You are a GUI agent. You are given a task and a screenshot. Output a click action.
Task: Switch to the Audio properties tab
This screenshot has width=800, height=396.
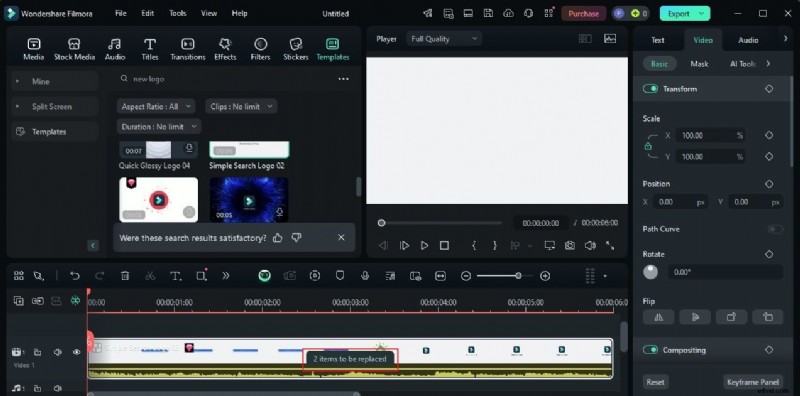[x=748, y=40]
